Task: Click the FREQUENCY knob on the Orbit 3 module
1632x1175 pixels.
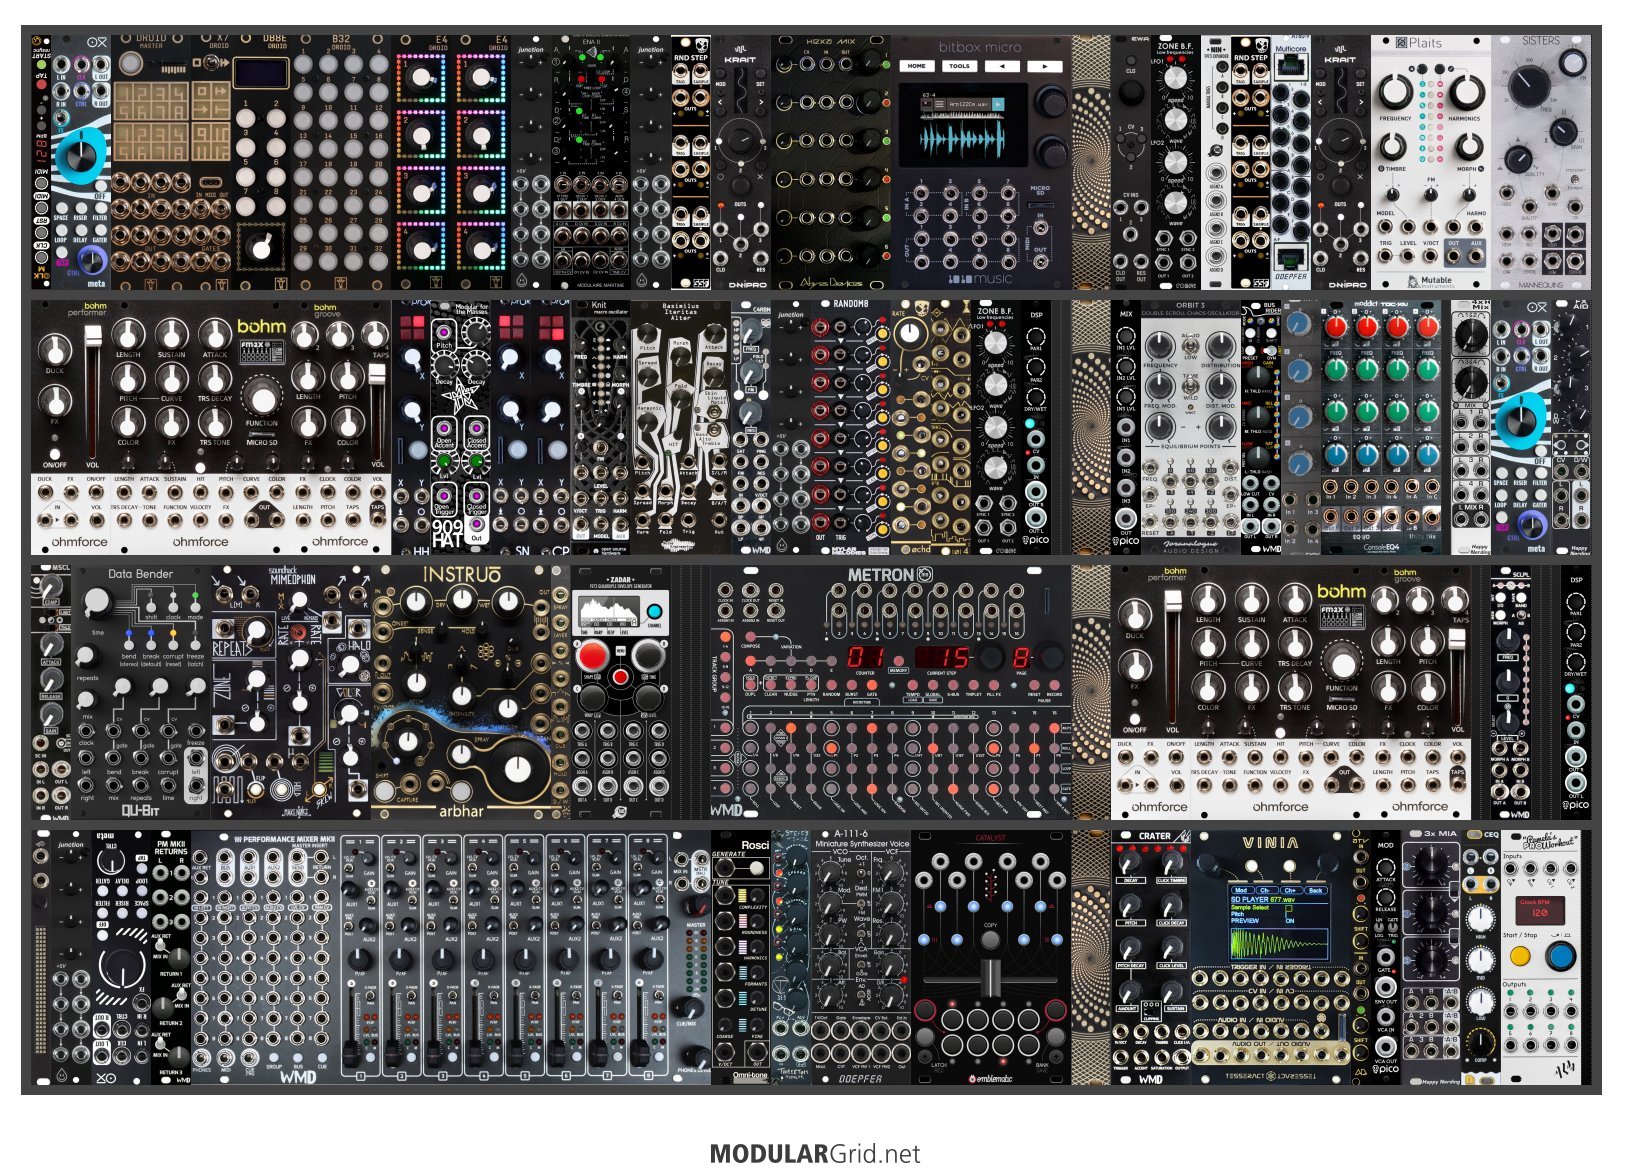Action: point(1160,345)
